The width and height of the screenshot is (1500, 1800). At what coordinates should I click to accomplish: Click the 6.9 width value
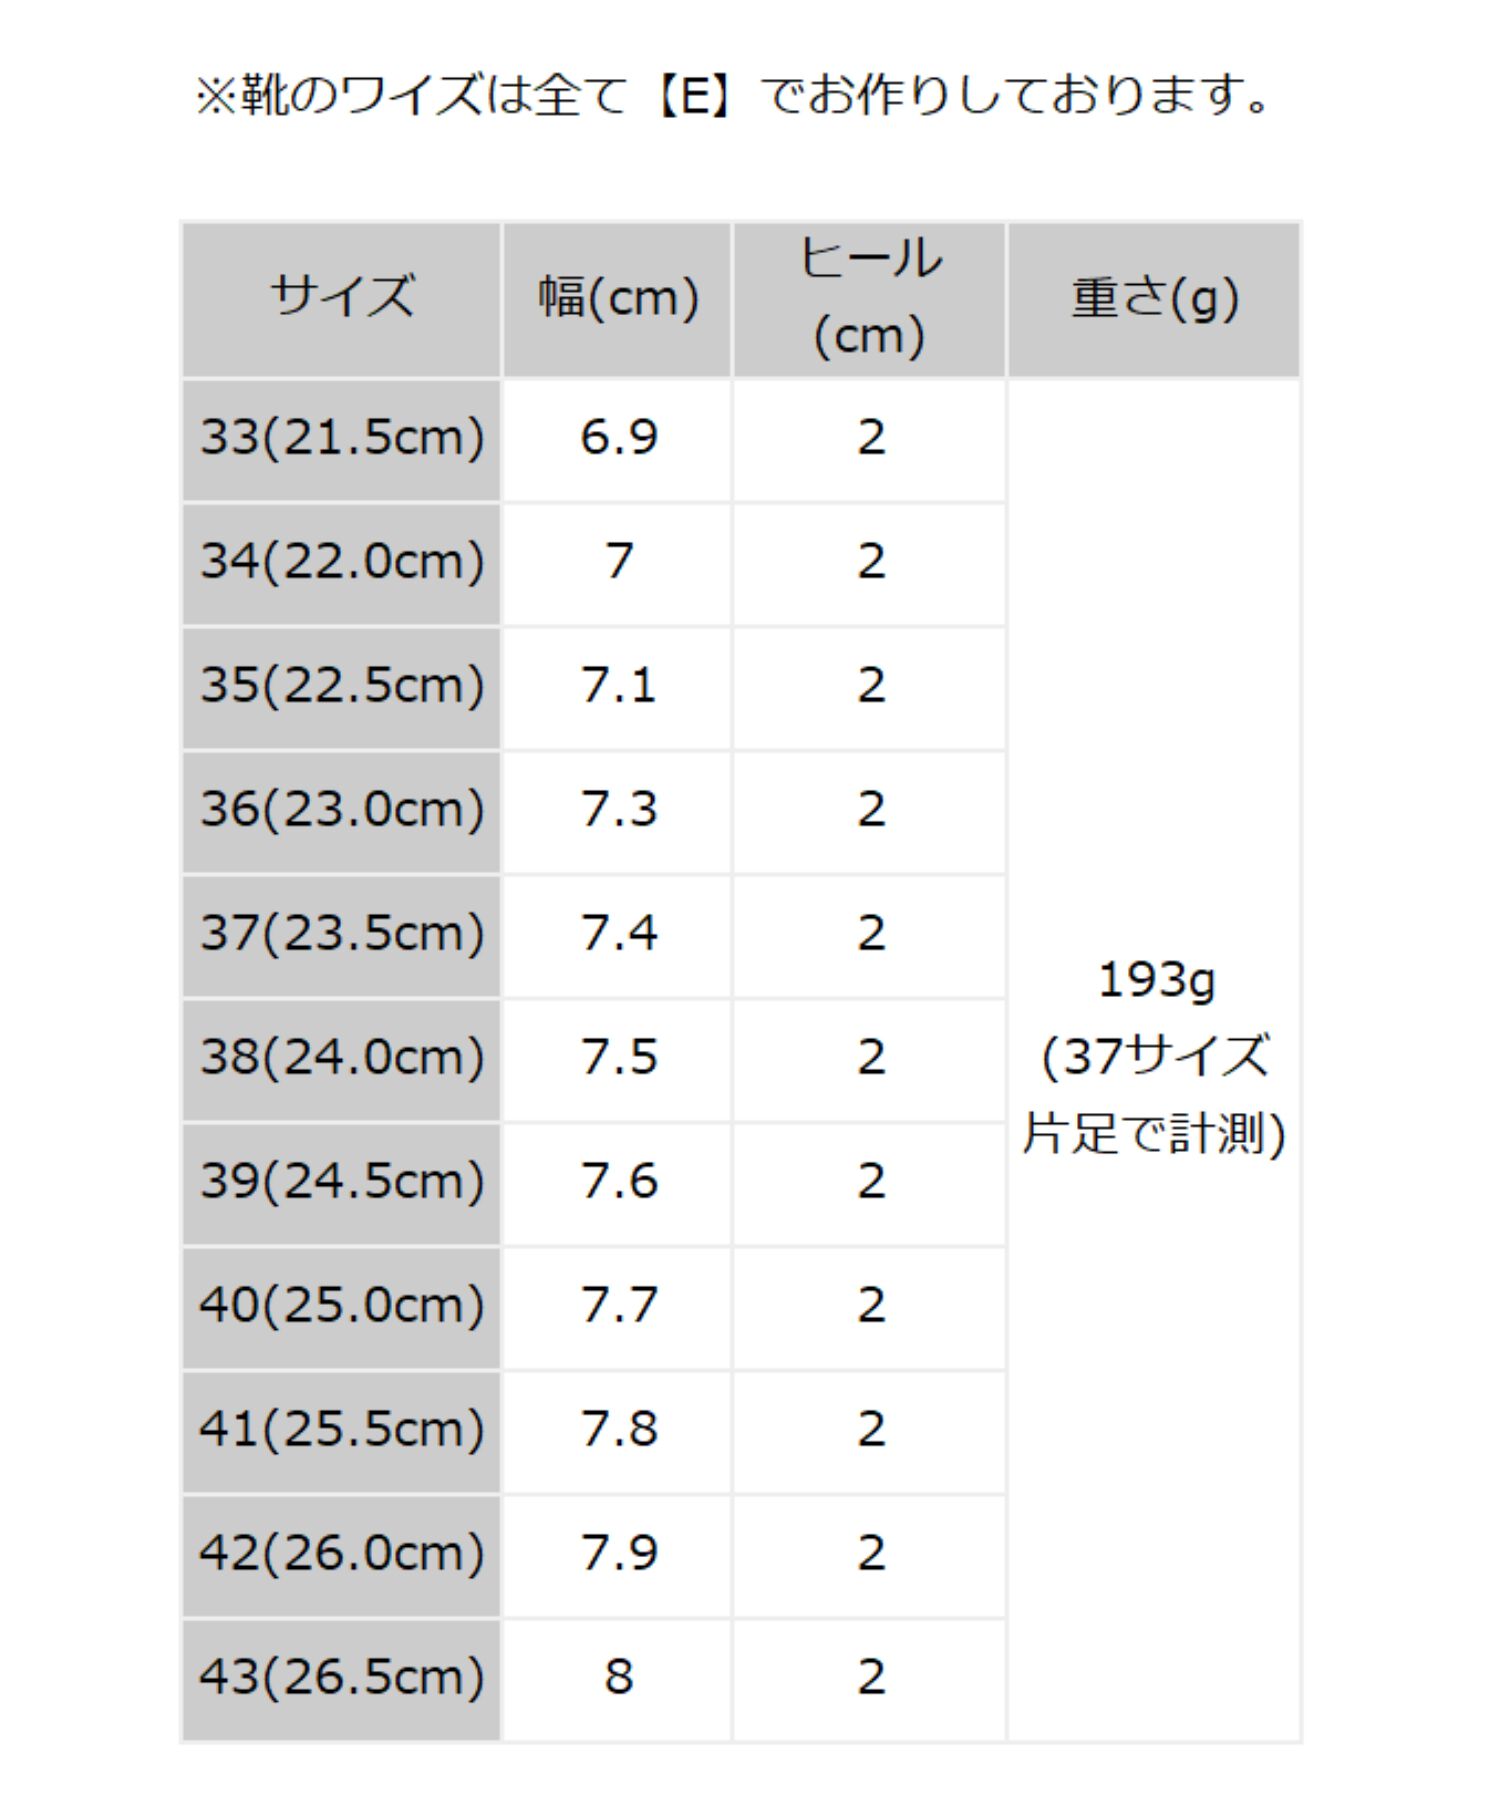tap(618, 438)
